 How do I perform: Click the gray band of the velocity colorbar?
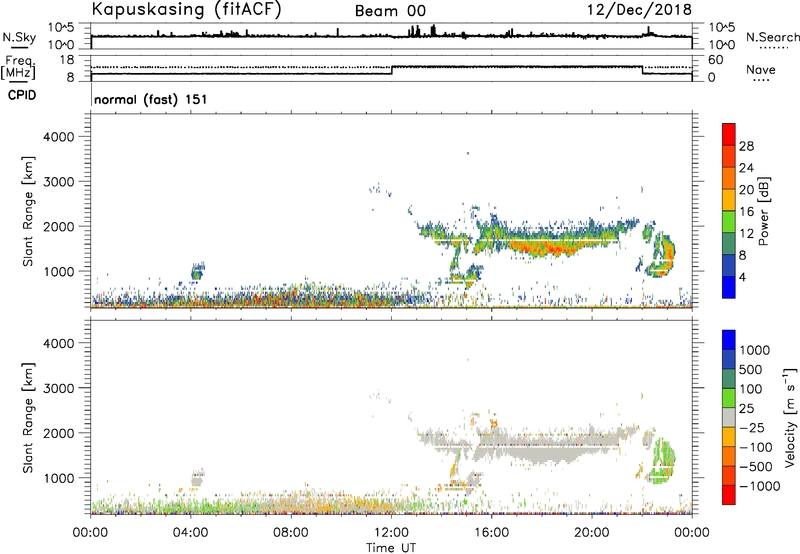coord(729,418)
